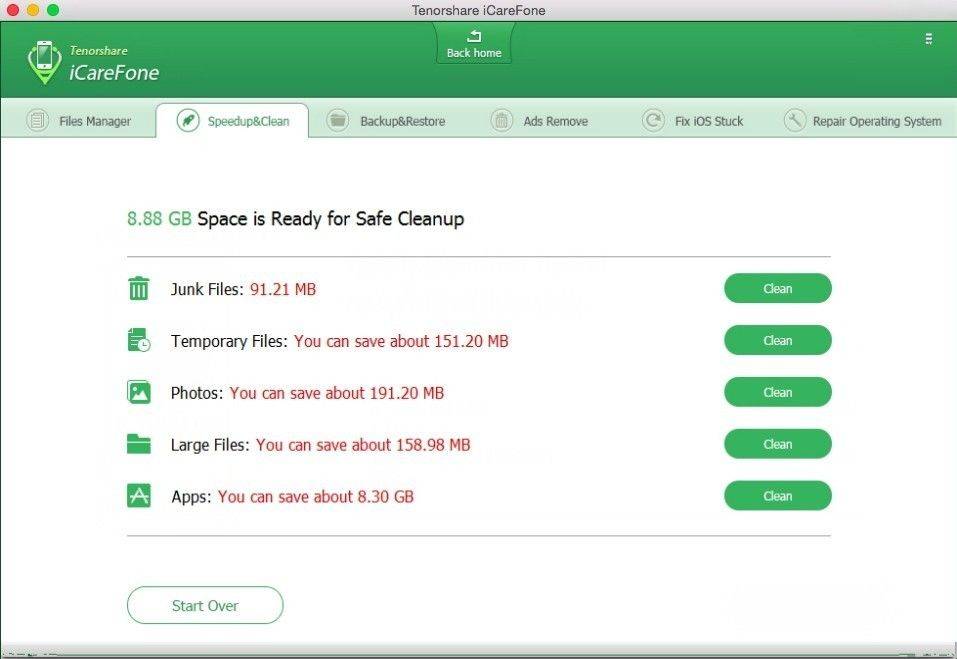Click the Files Manager document icon
Image resolution: width=957 pixels, height=659 pixels.
37,120
